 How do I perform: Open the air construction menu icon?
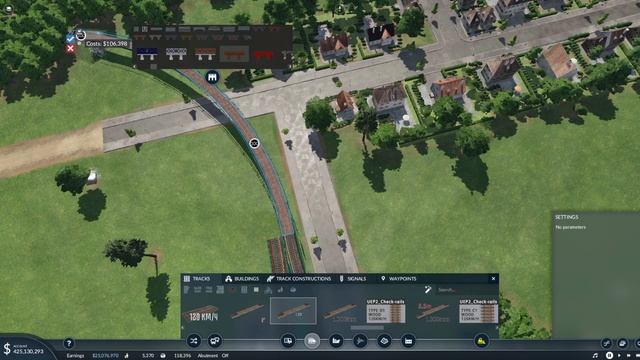coord(360,341)
